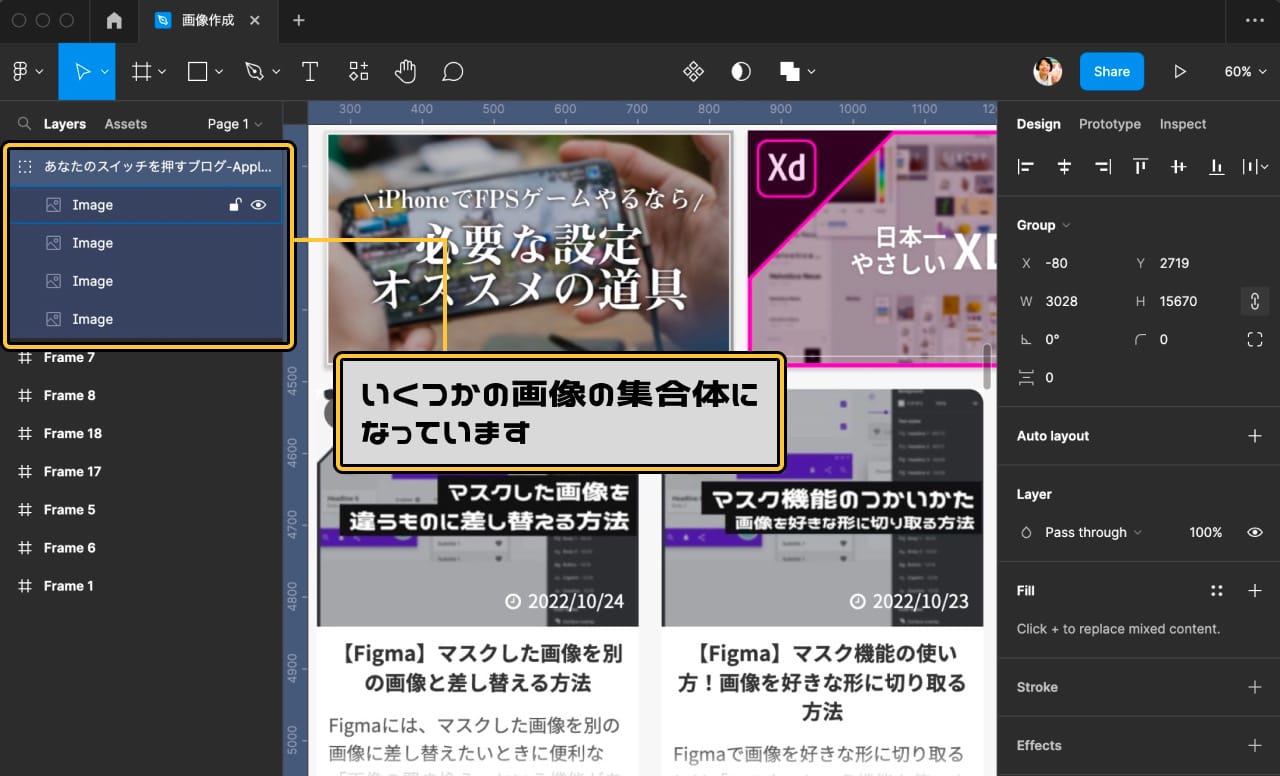This screenshot has height=776, width=1280.
Task: Click the user avatar
Action: (x=1048, y=72)
